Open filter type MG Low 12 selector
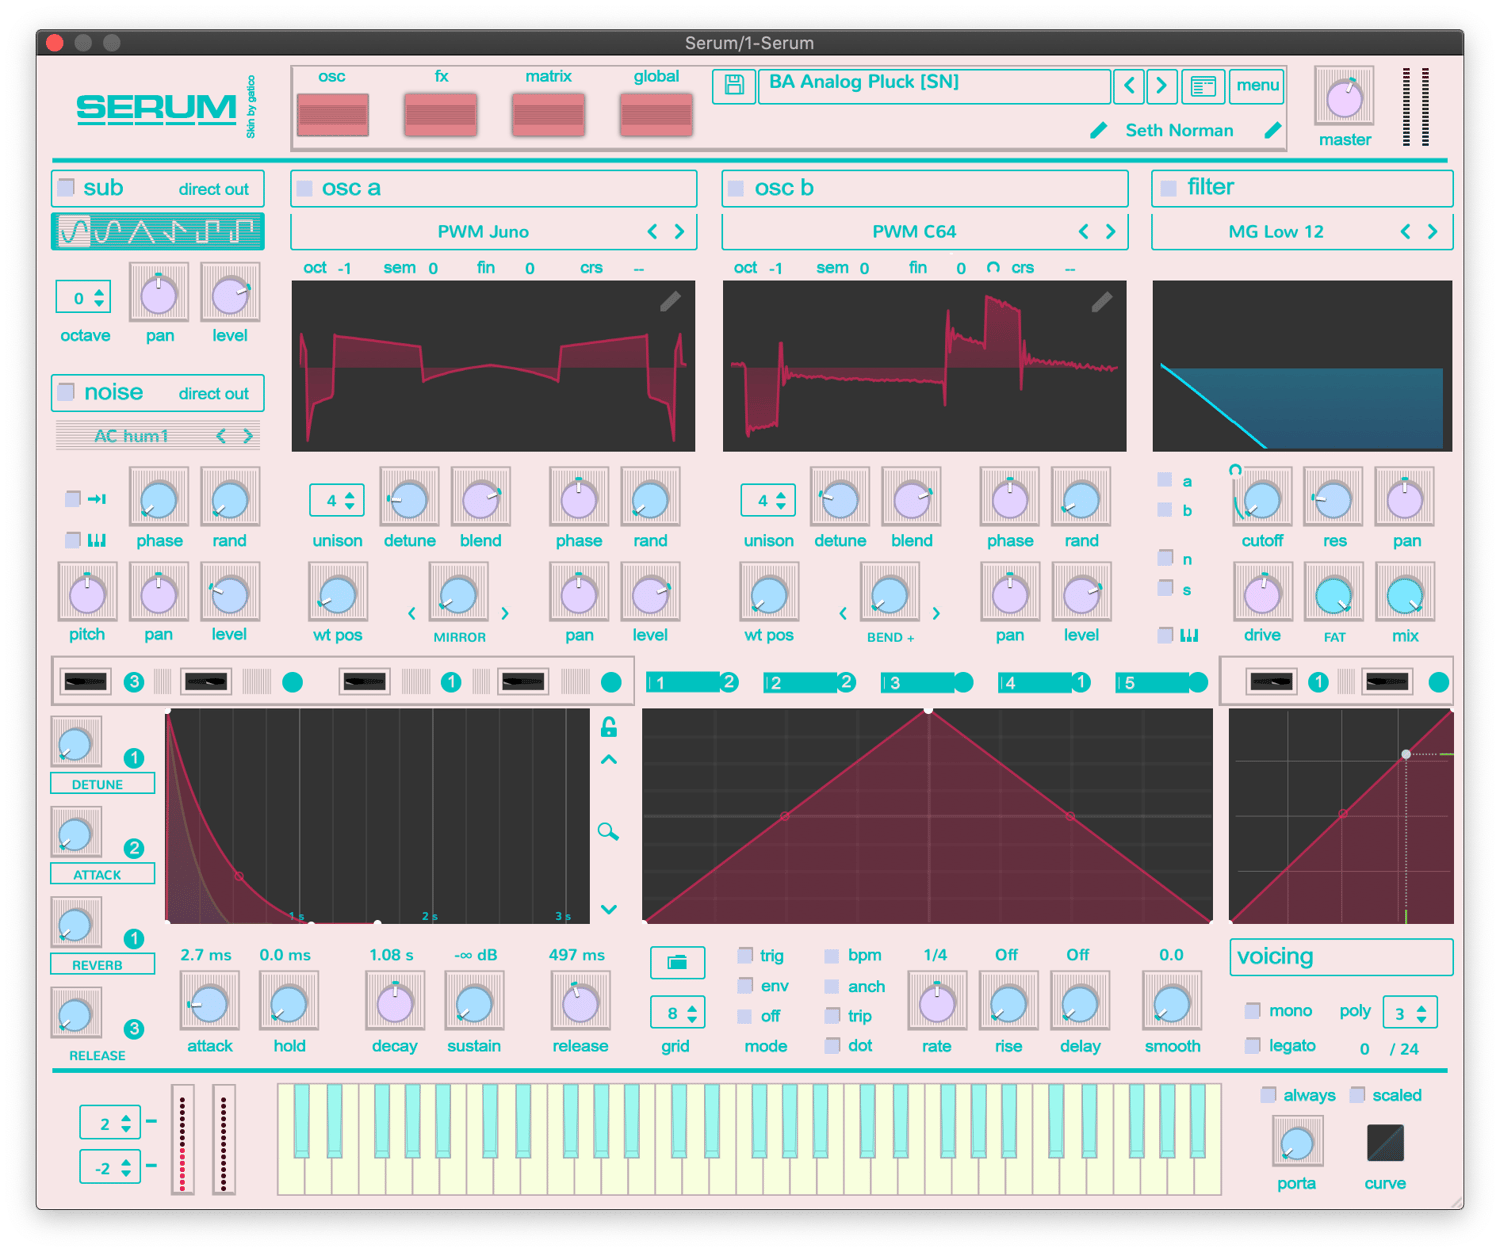 pyautogui.click(x=1276, y=232)
